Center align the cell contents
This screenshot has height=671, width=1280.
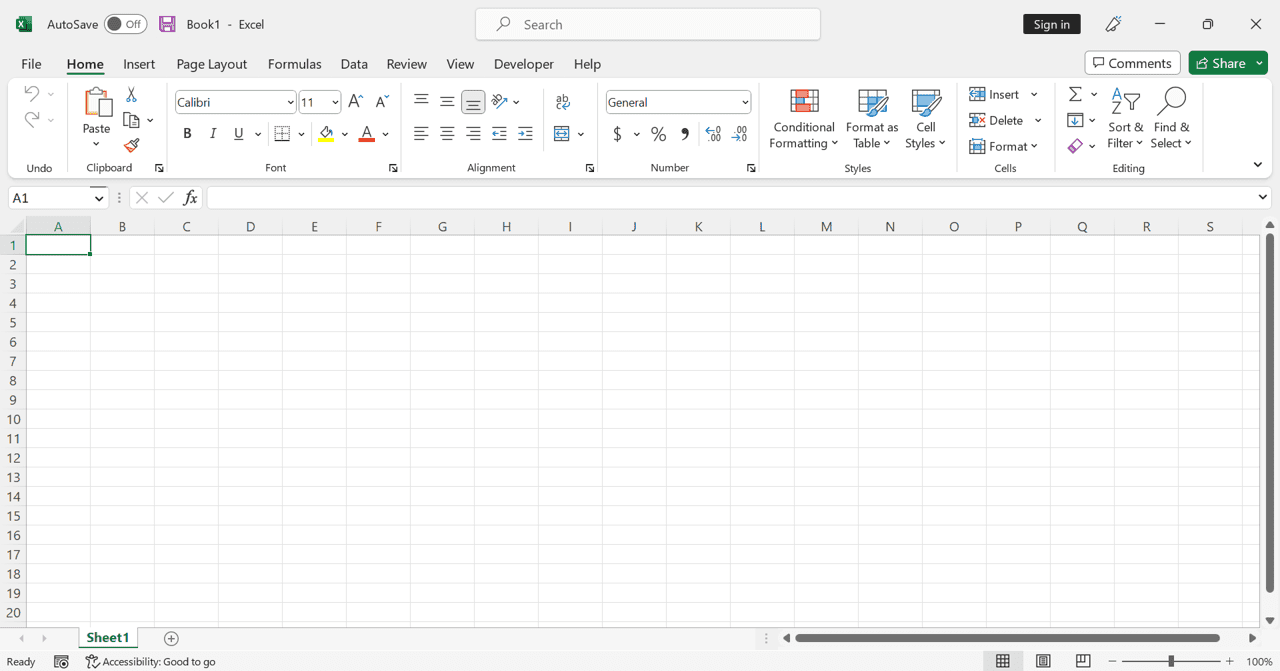tap(447, 133)
